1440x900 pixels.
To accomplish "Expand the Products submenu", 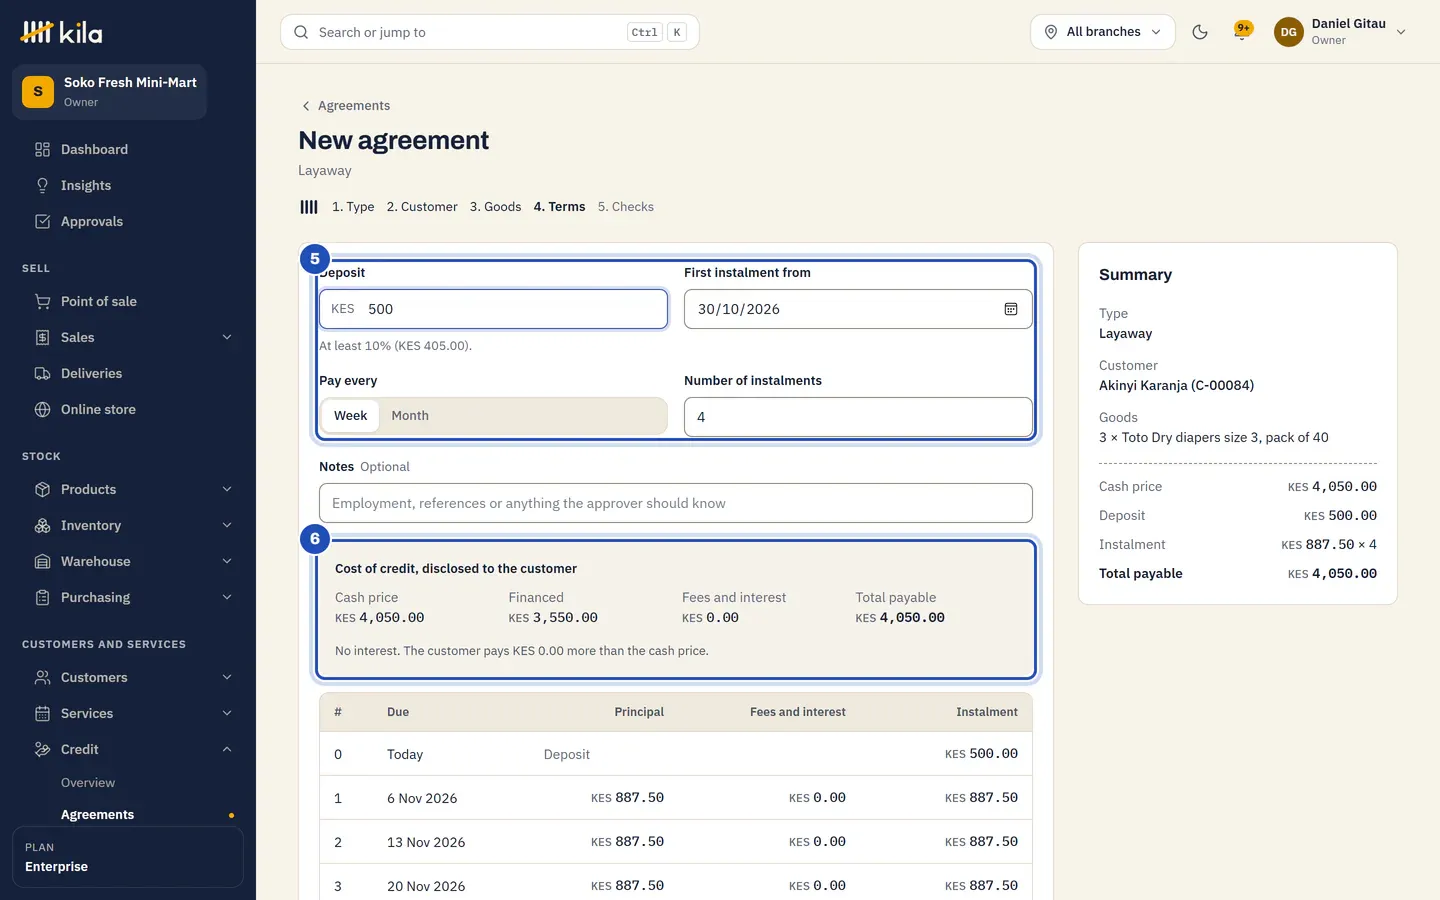I will 227,489.
